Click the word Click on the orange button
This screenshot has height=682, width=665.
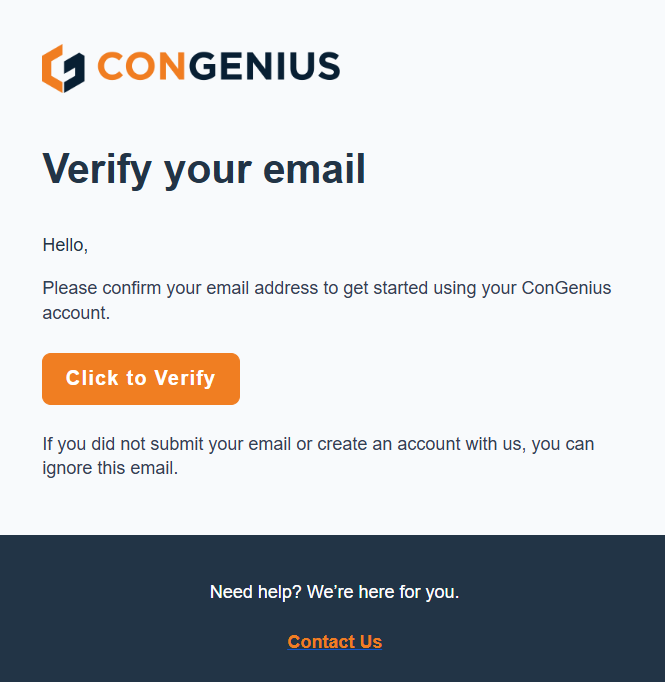tap(92, 378)
